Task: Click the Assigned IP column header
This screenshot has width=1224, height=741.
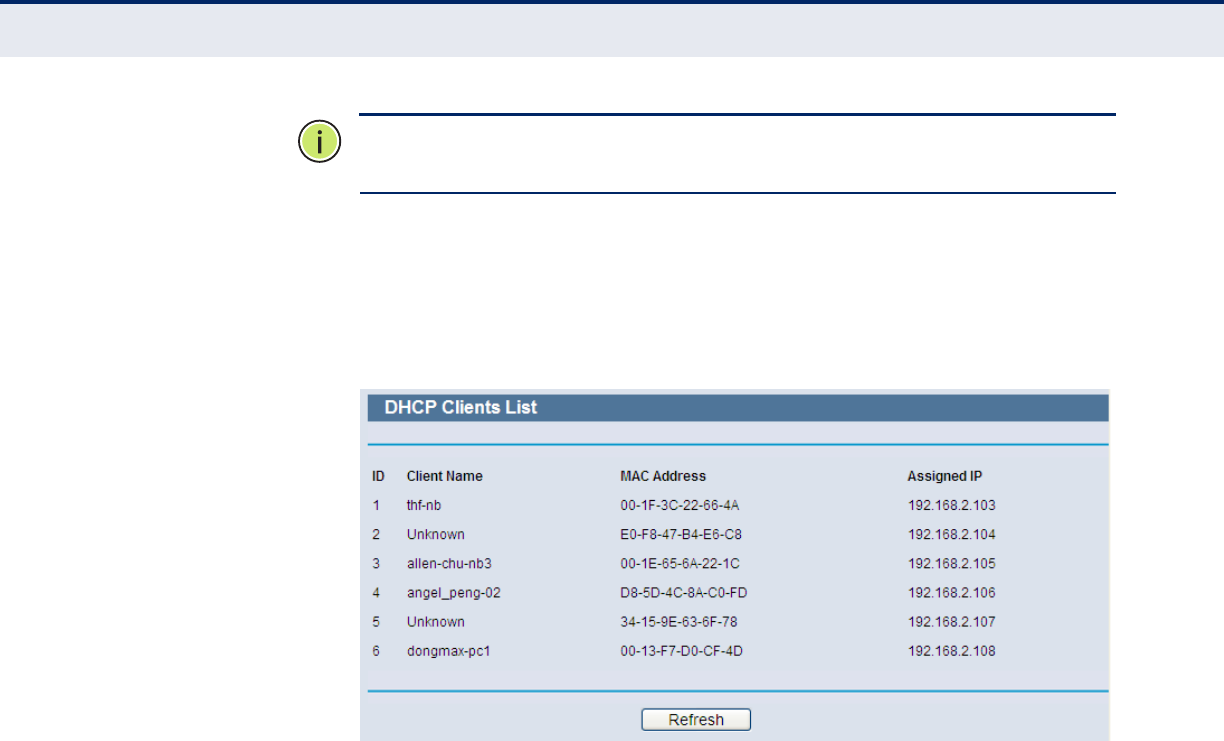Action: click(x=945, y=476)
